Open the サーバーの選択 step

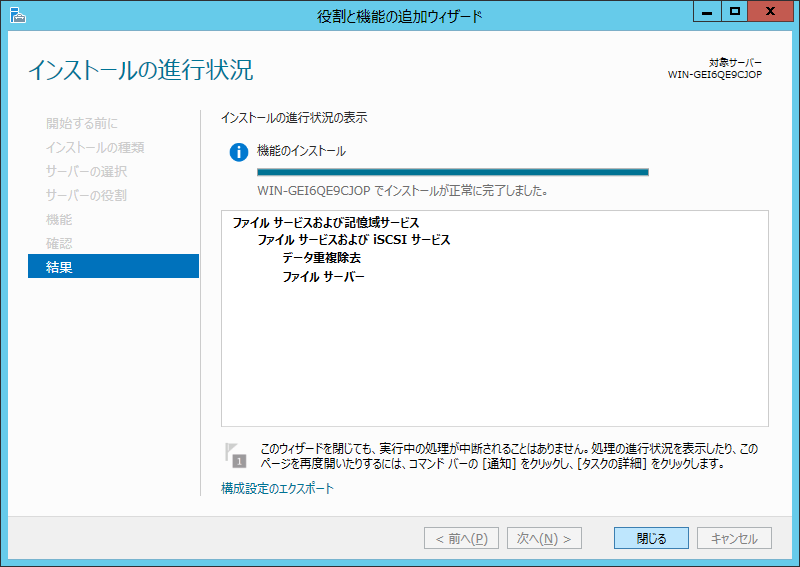86,171
